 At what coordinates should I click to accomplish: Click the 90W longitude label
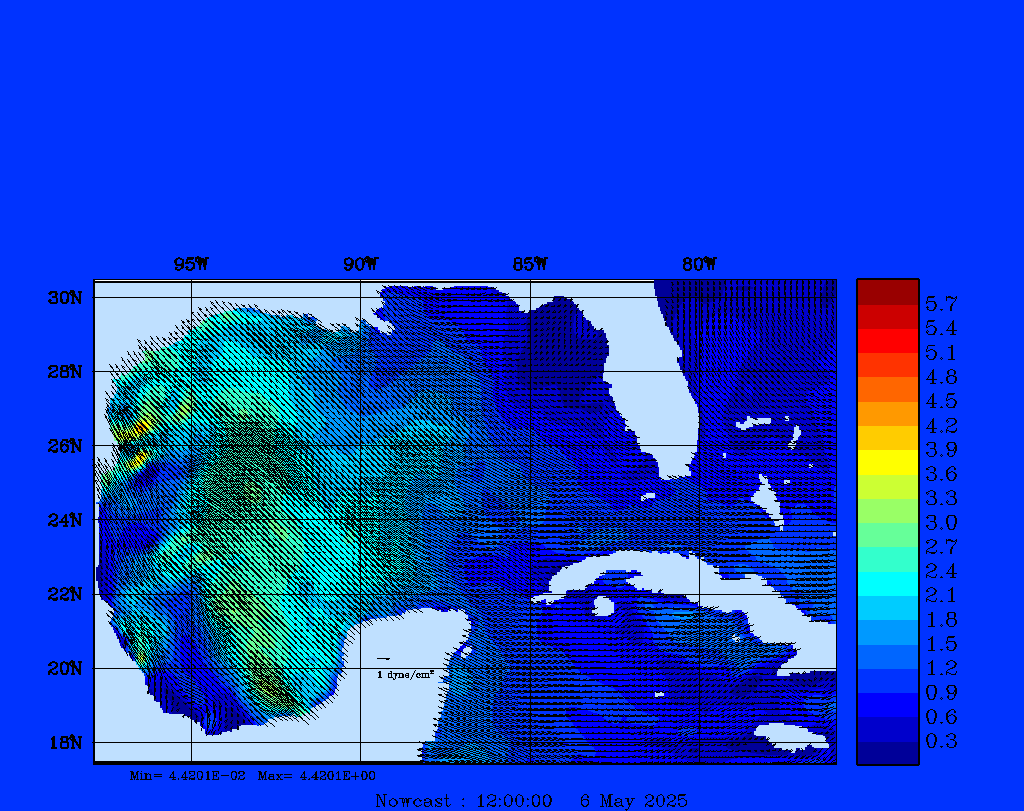[x=360, y=264]
